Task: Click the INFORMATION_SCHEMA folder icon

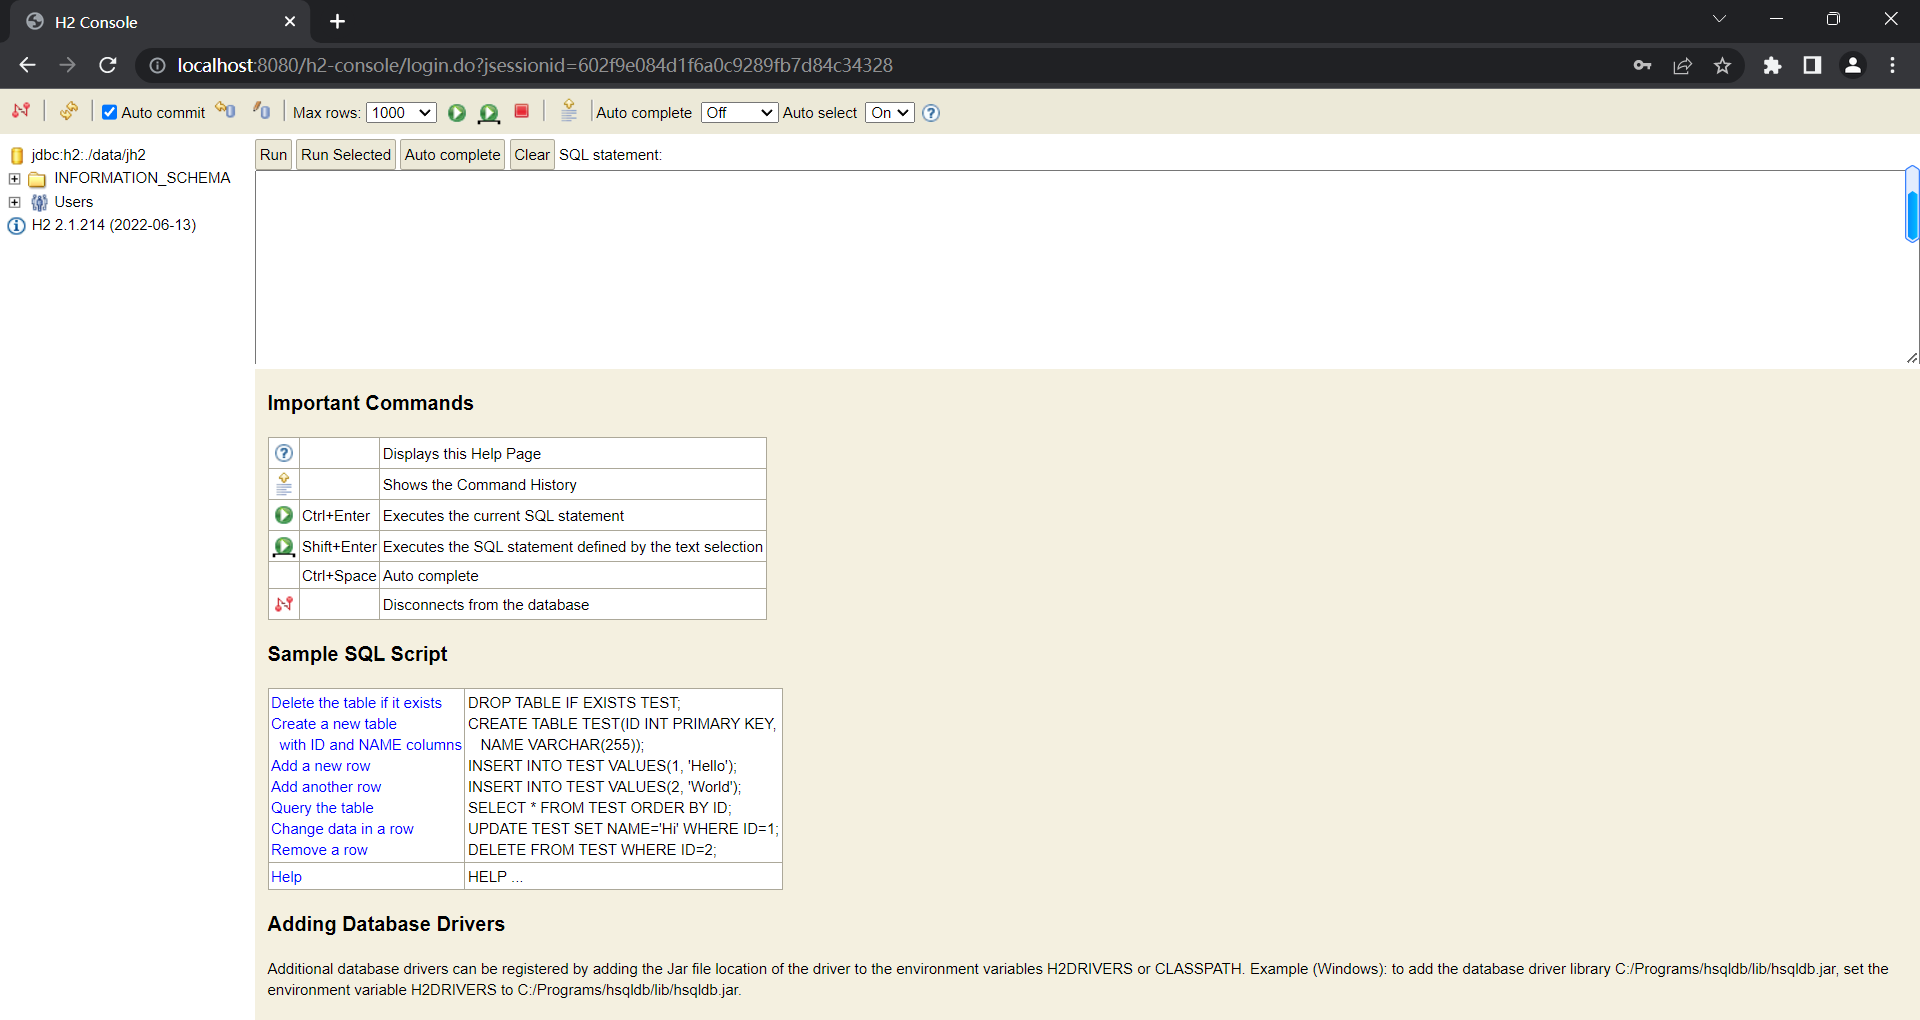Action: click(x=38, y=179)
